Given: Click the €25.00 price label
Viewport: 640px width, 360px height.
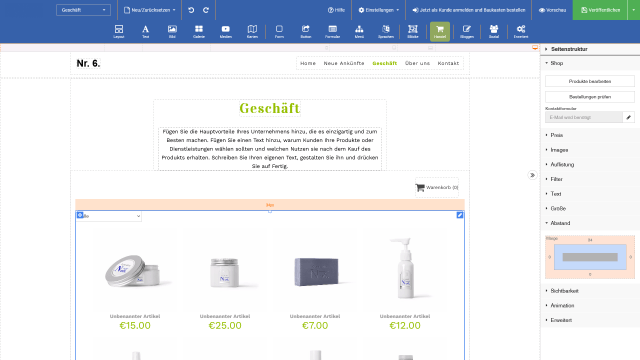Looking at the screenshot, I should coord(225,325).
